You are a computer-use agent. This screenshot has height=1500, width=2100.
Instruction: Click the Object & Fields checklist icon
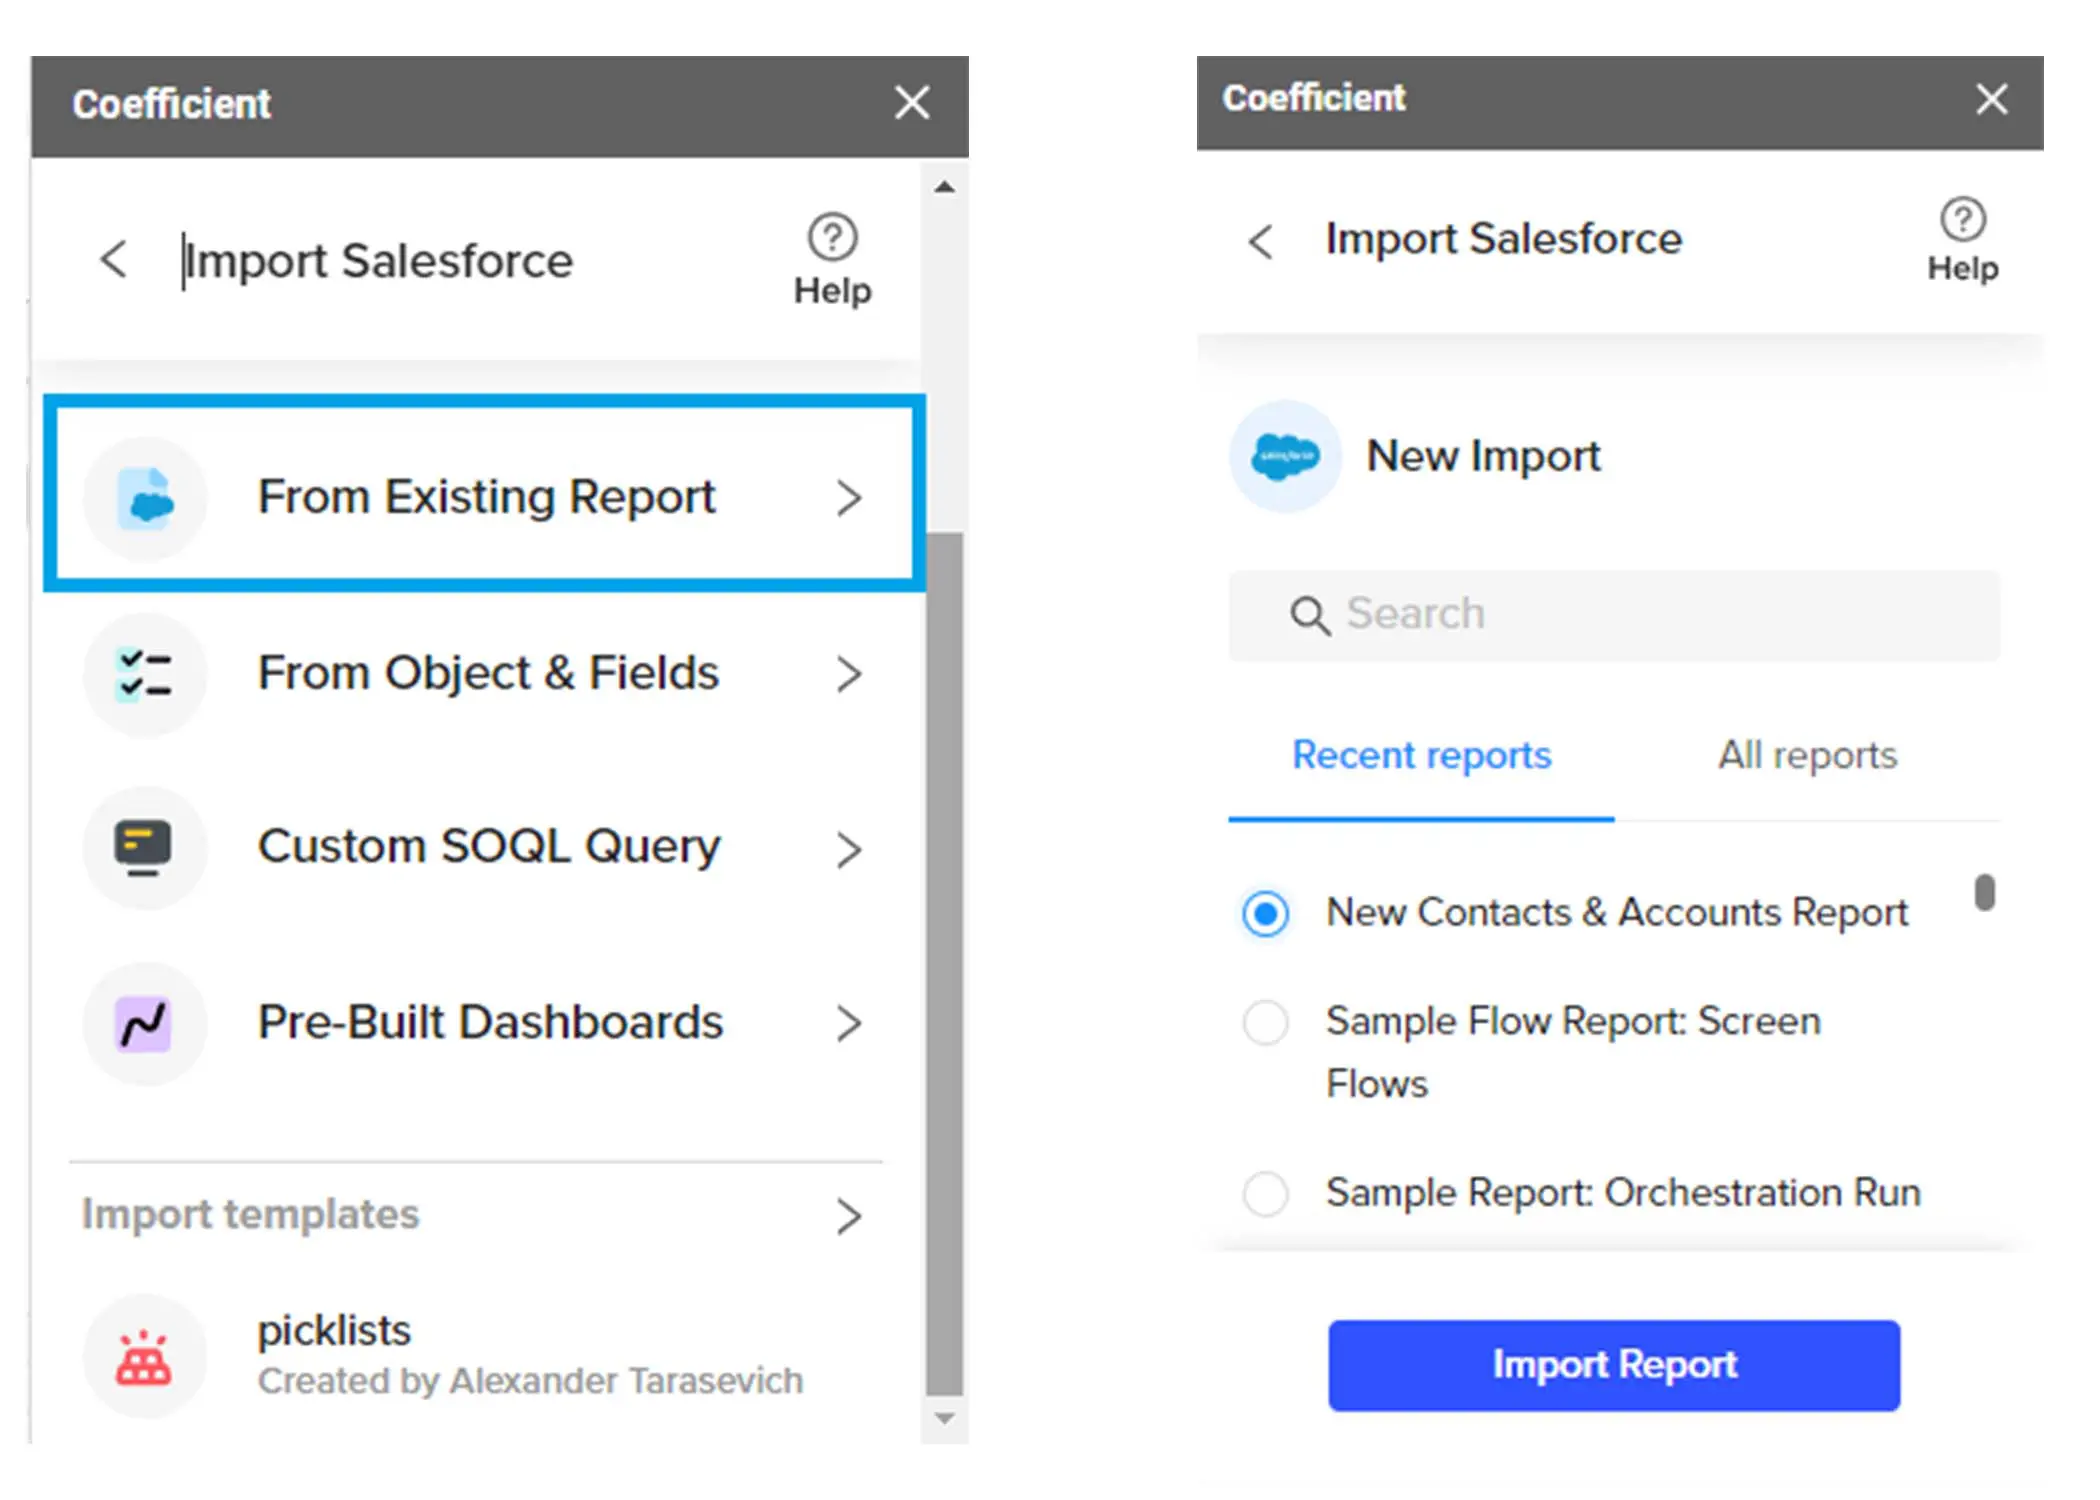pyautogui.click(x=145, y=674)
